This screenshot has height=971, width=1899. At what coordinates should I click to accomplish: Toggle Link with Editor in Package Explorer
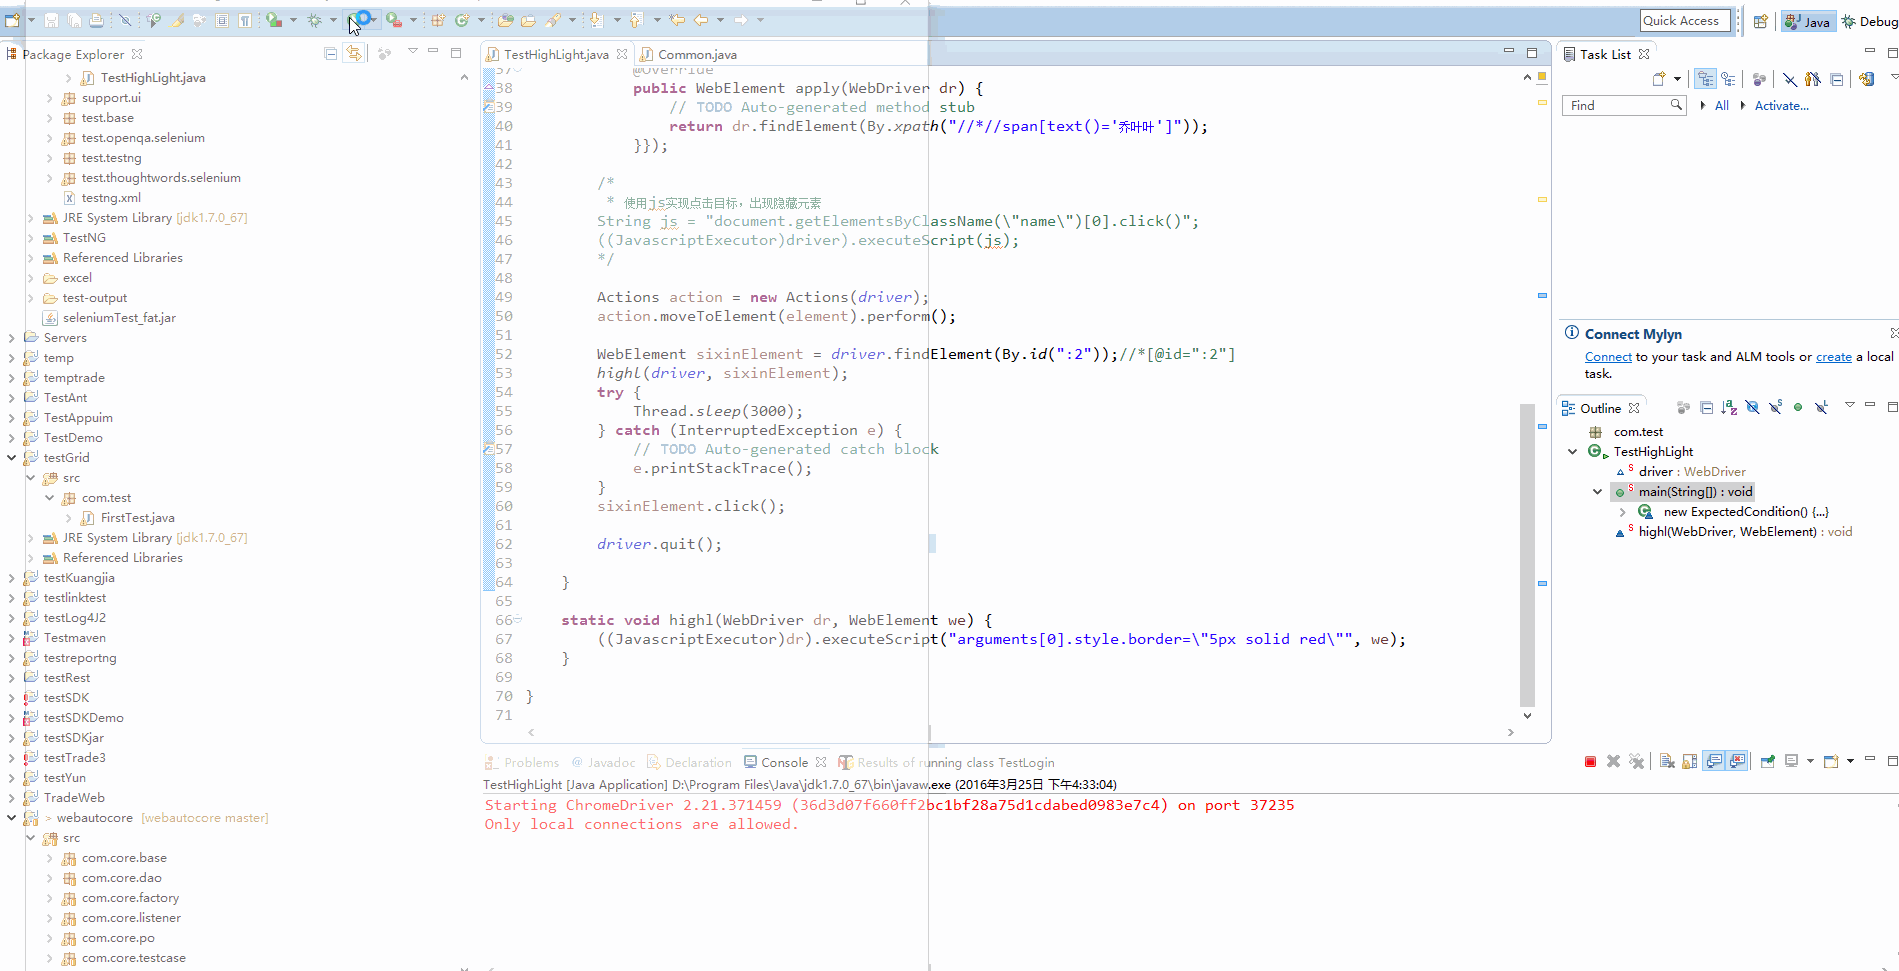tap(354, 54)
